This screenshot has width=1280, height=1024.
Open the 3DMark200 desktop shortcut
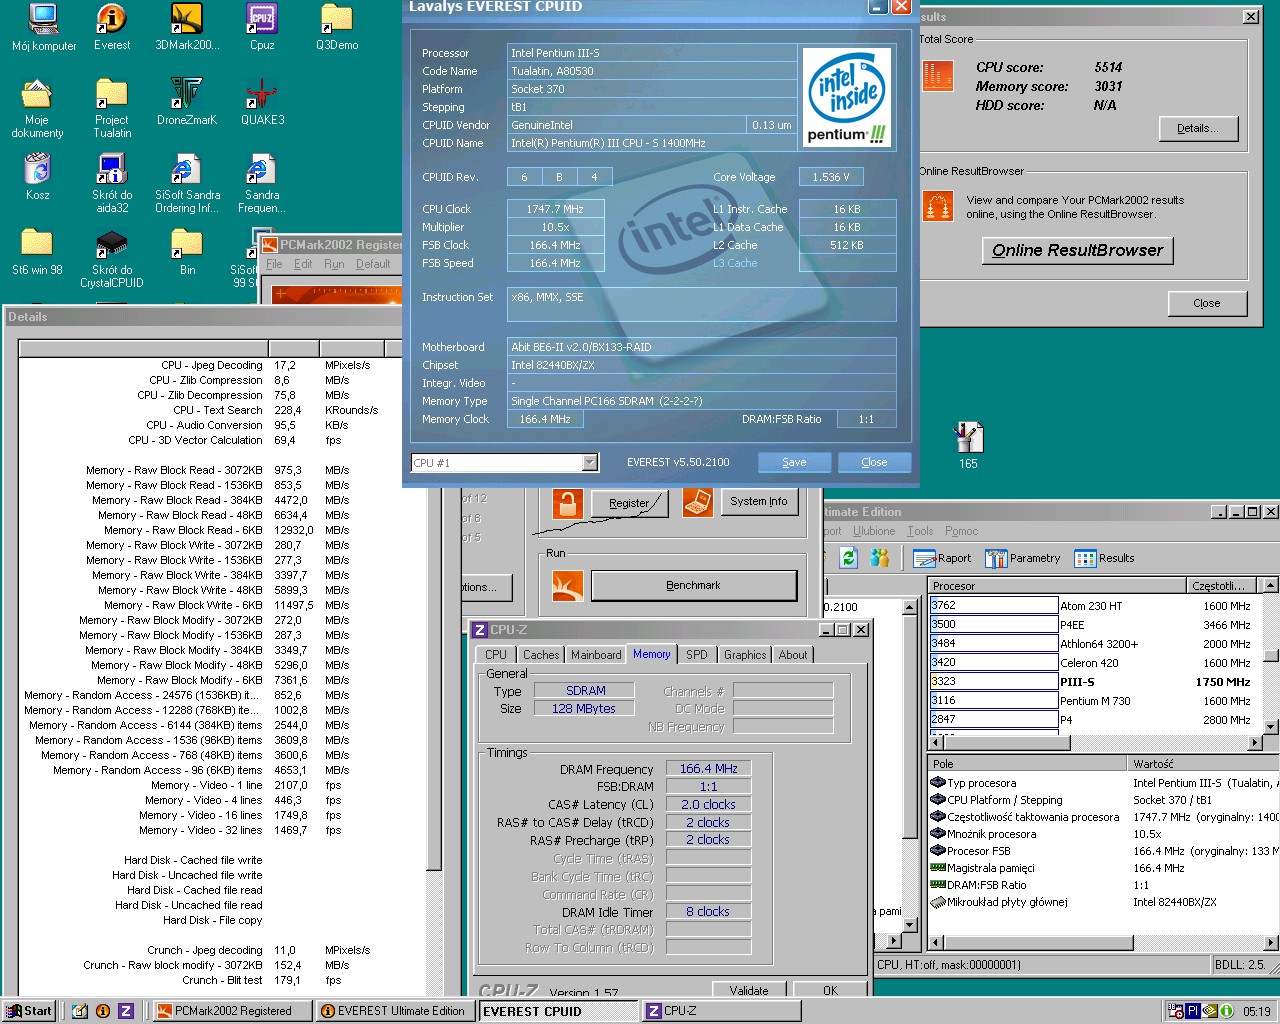coord(187,27)
